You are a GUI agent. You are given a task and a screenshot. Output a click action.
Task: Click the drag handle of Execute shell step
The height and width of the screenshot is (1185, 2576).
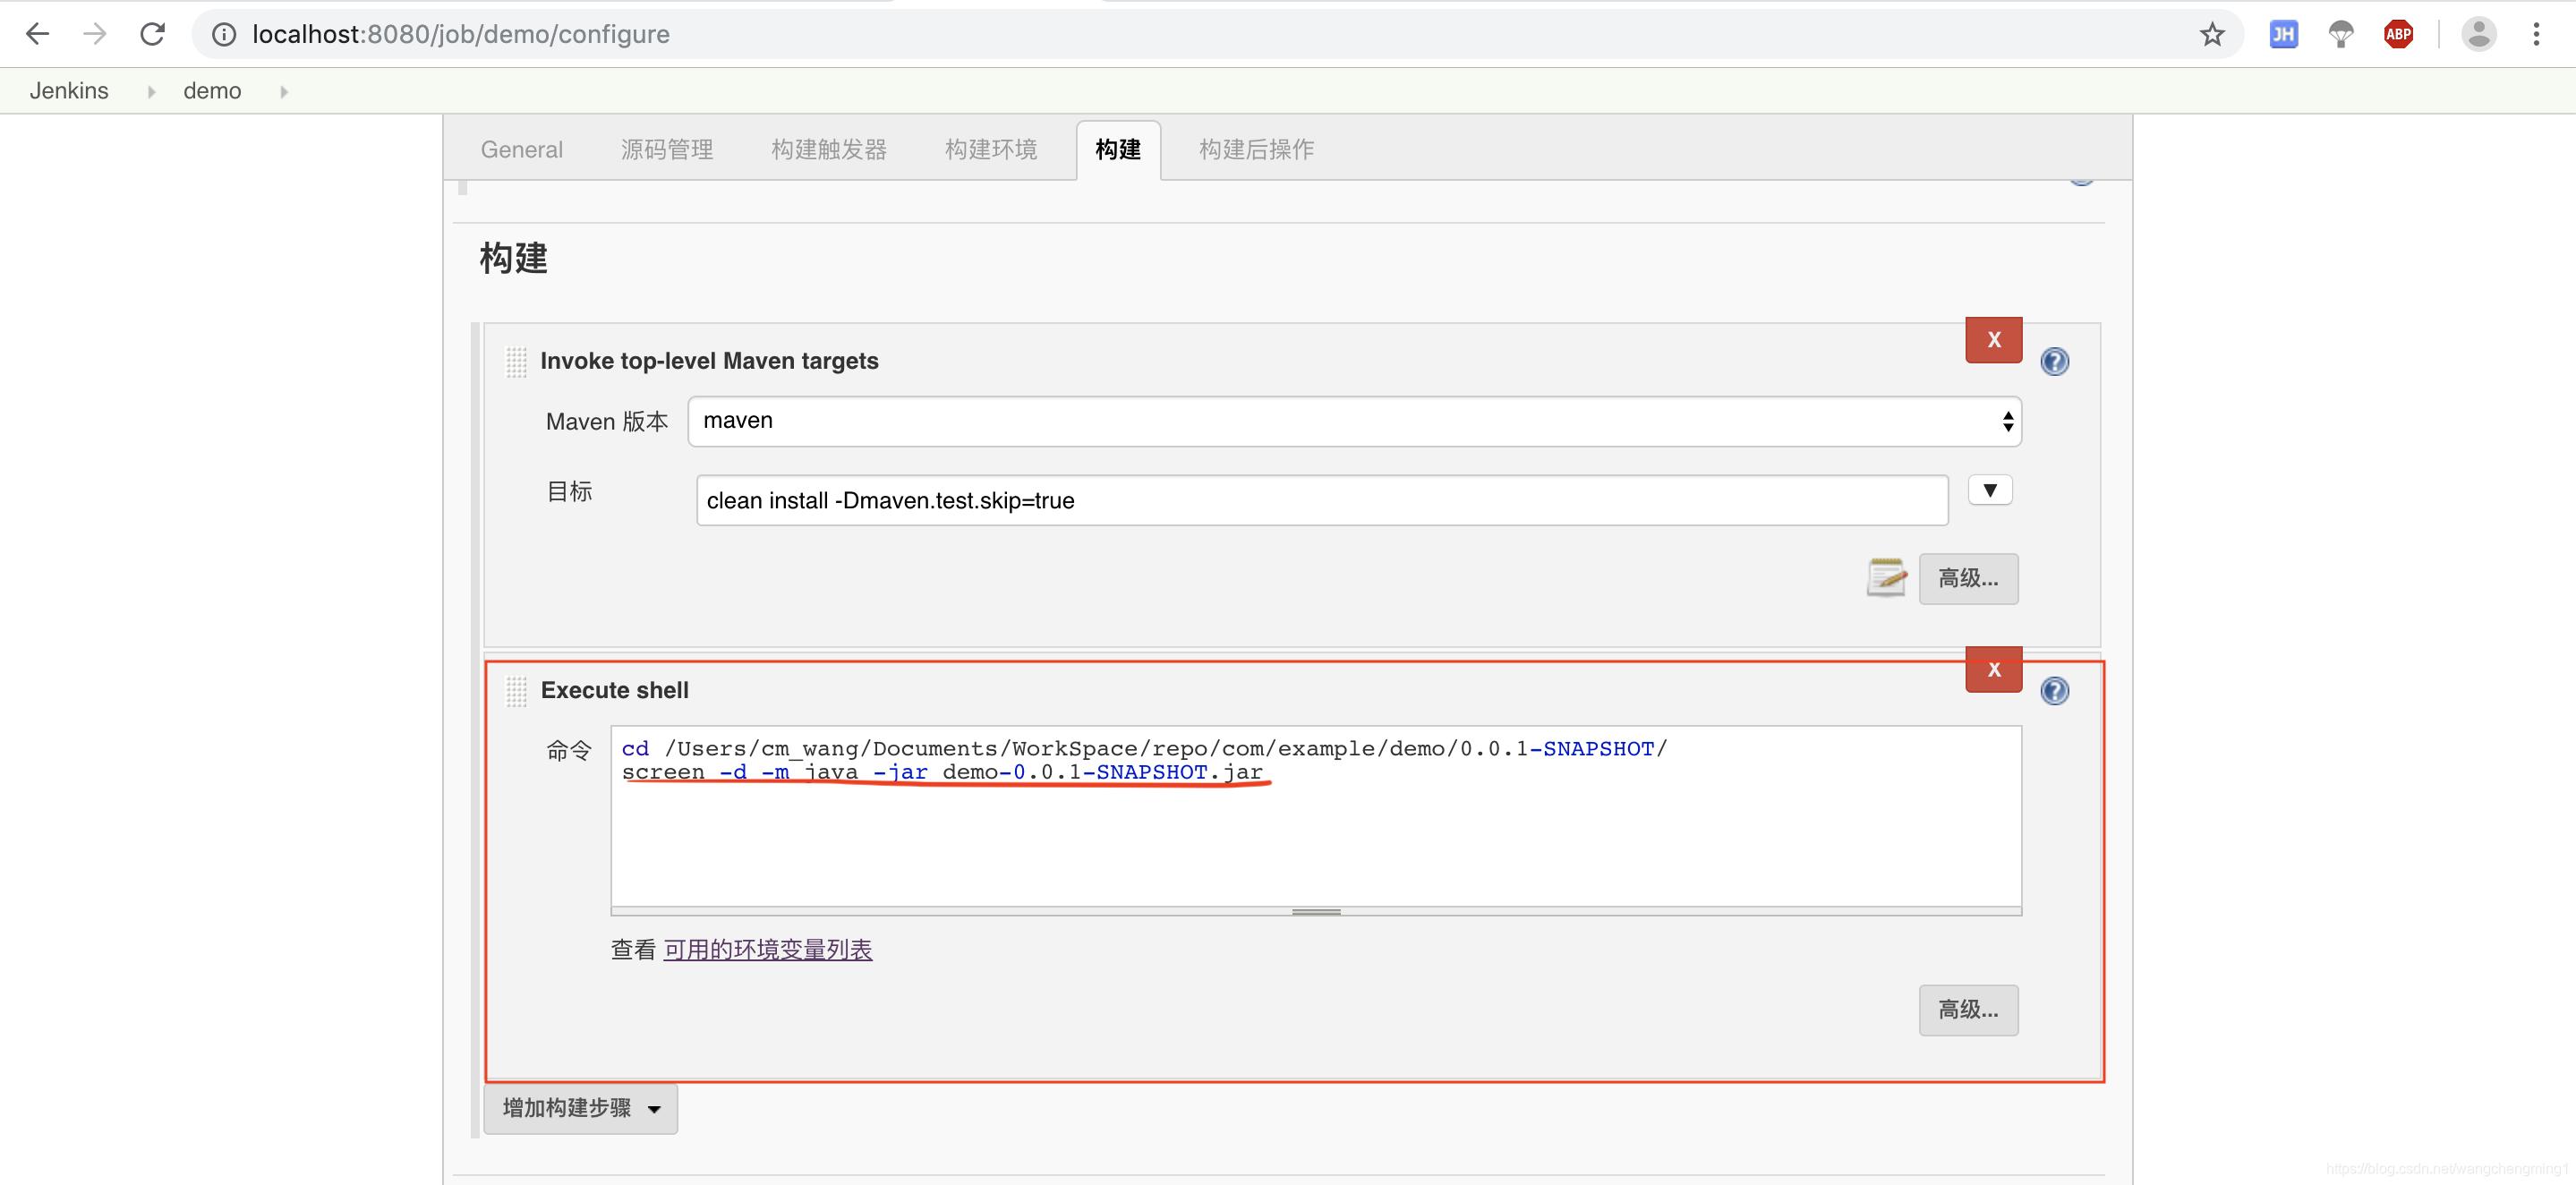516,691
